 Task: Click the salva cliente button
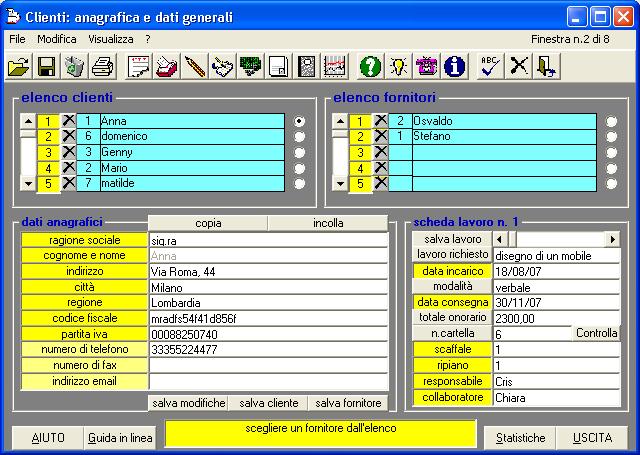tap(268, 403)
